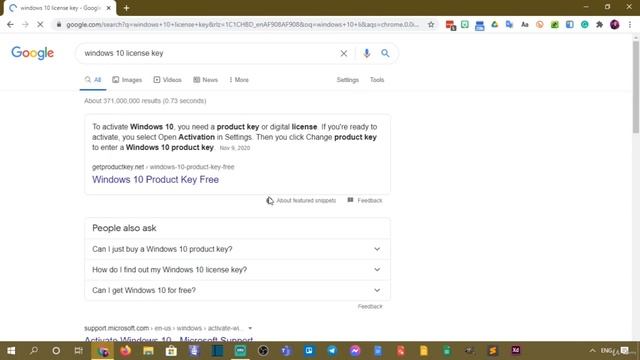Viewport: 640px width, 360px height.
Task: Go back to the previous page
Action: [10, 24]
